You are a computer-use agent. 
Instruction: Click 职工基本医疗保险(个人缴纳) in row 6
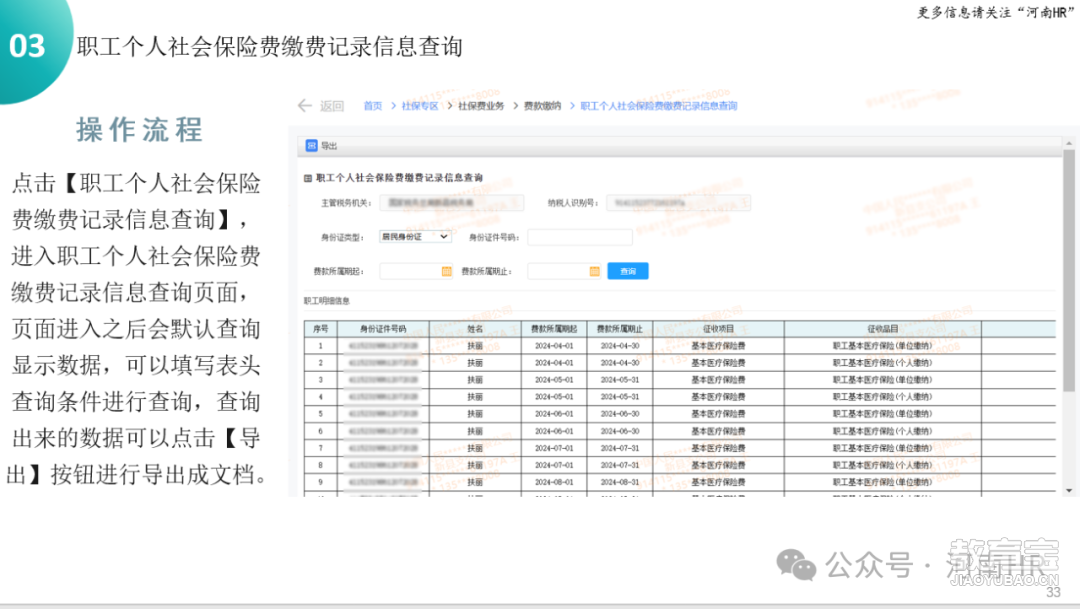pos(882,431)
